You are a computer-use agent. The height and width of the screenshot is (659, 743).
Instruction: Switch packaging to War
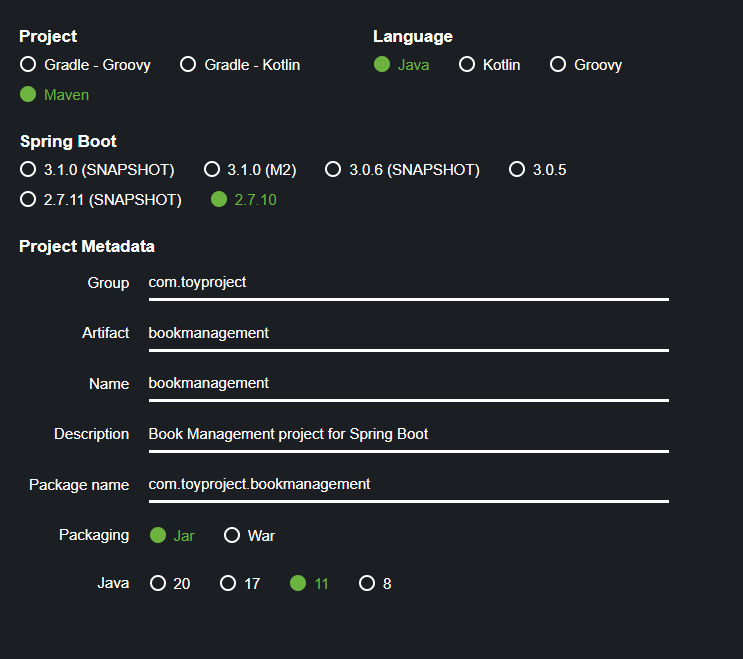pos(232,535)
